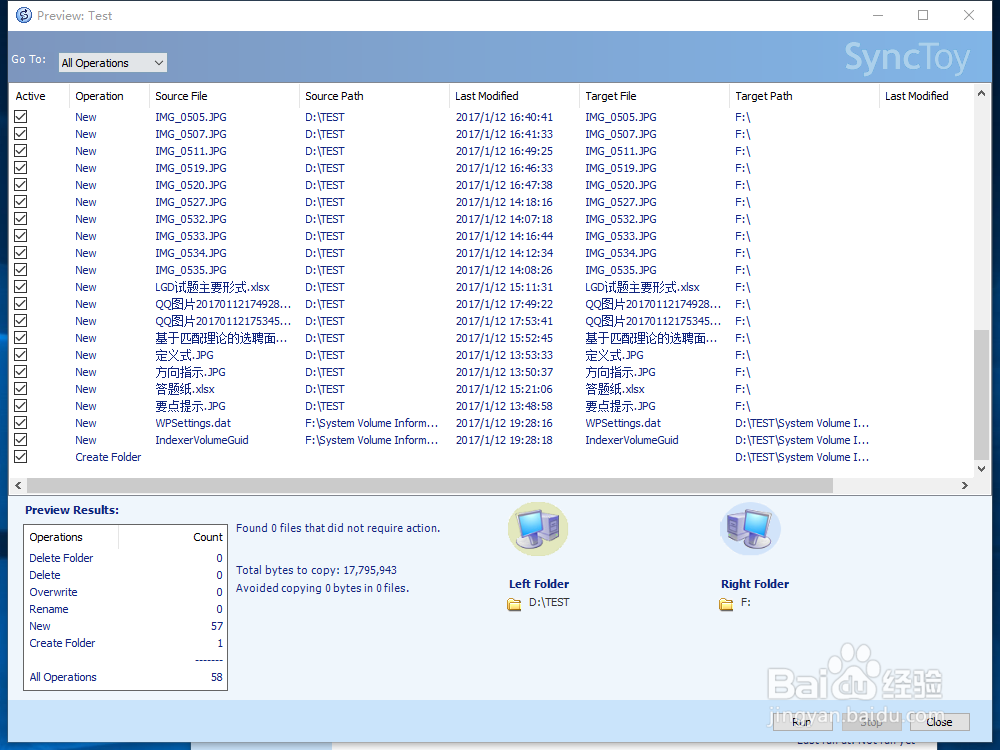Click the SyncToy app icon in title bar
The height and width of the screenshot is (750, 1000).
[x=24, y=15]
